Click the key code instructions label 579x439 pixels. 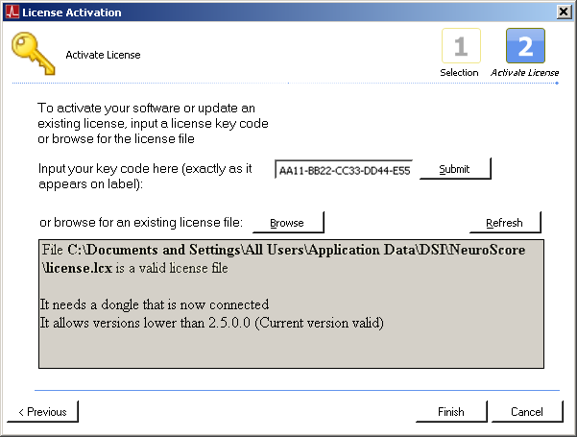point(145,176)
